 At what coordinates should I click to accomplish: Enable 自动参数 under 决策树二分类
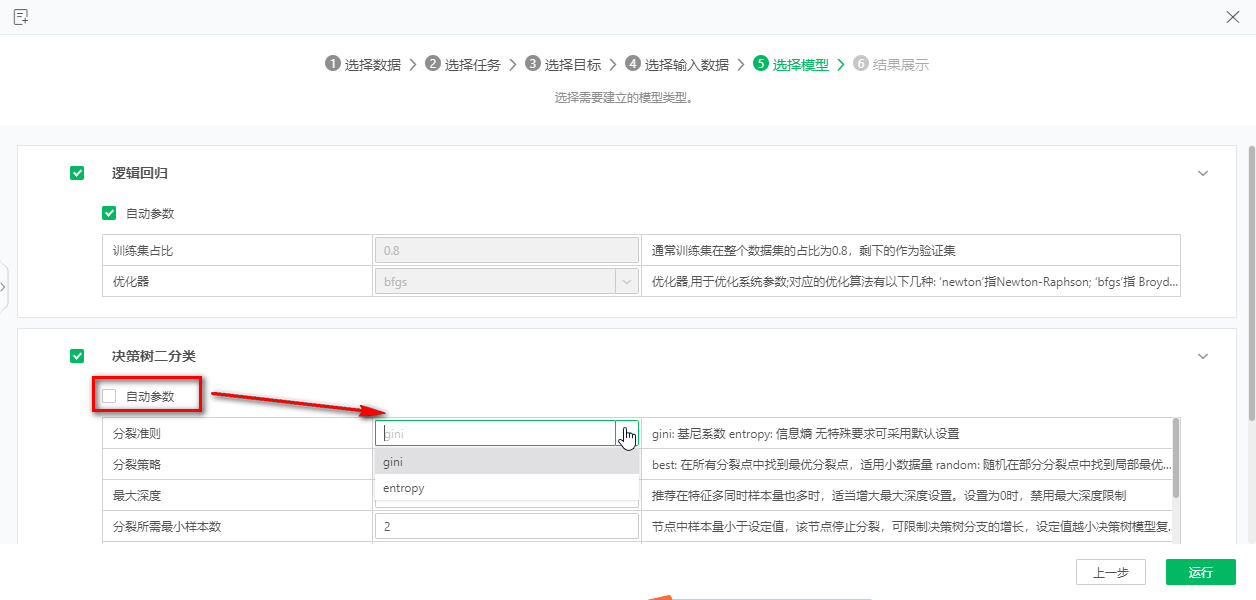[x=109, y=396]
